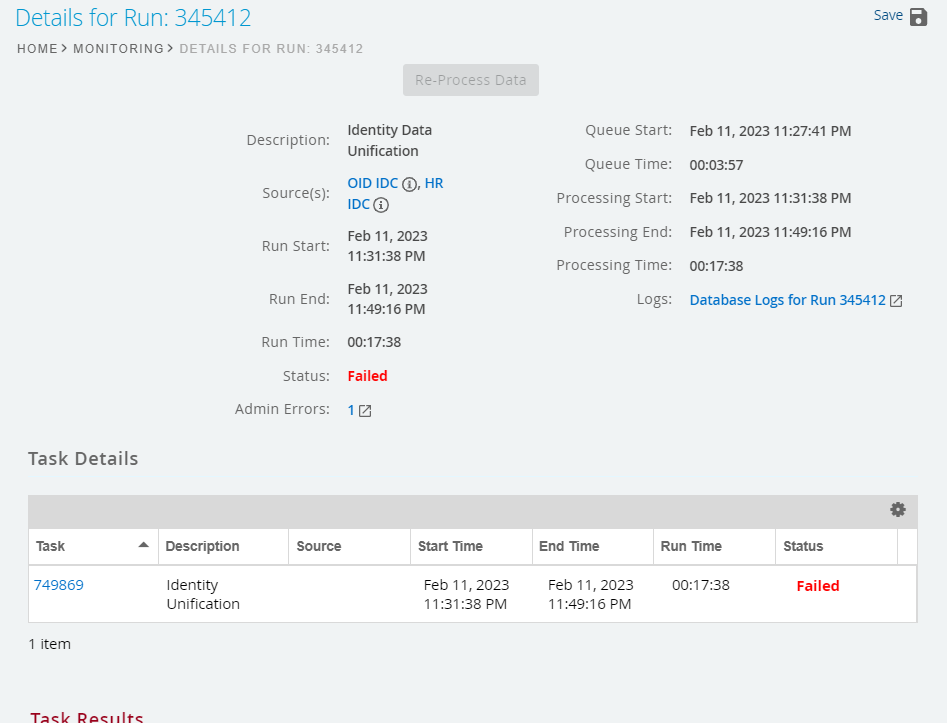The width and height of the screenshot is (947, 723).
Task: Click external link icon after Database Logs
Action: 896,301
